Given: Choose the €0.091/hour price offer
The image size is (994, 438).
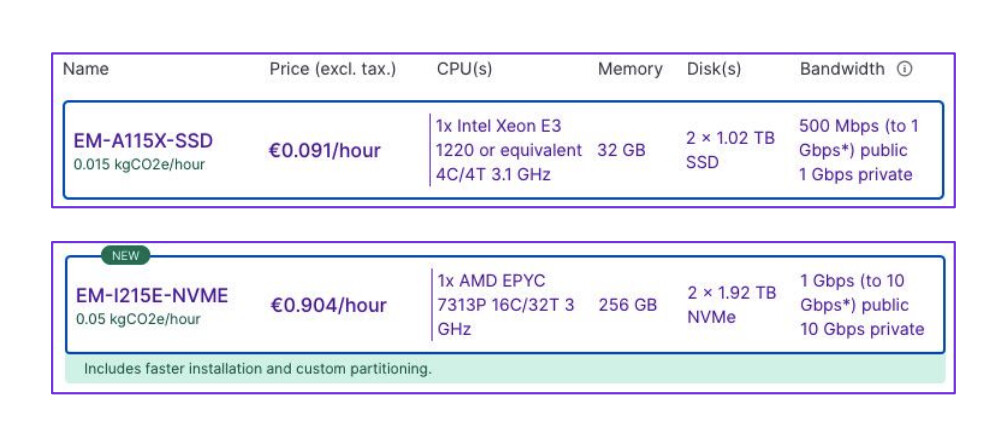Looking at the screenshot, I should pos(325,151).
